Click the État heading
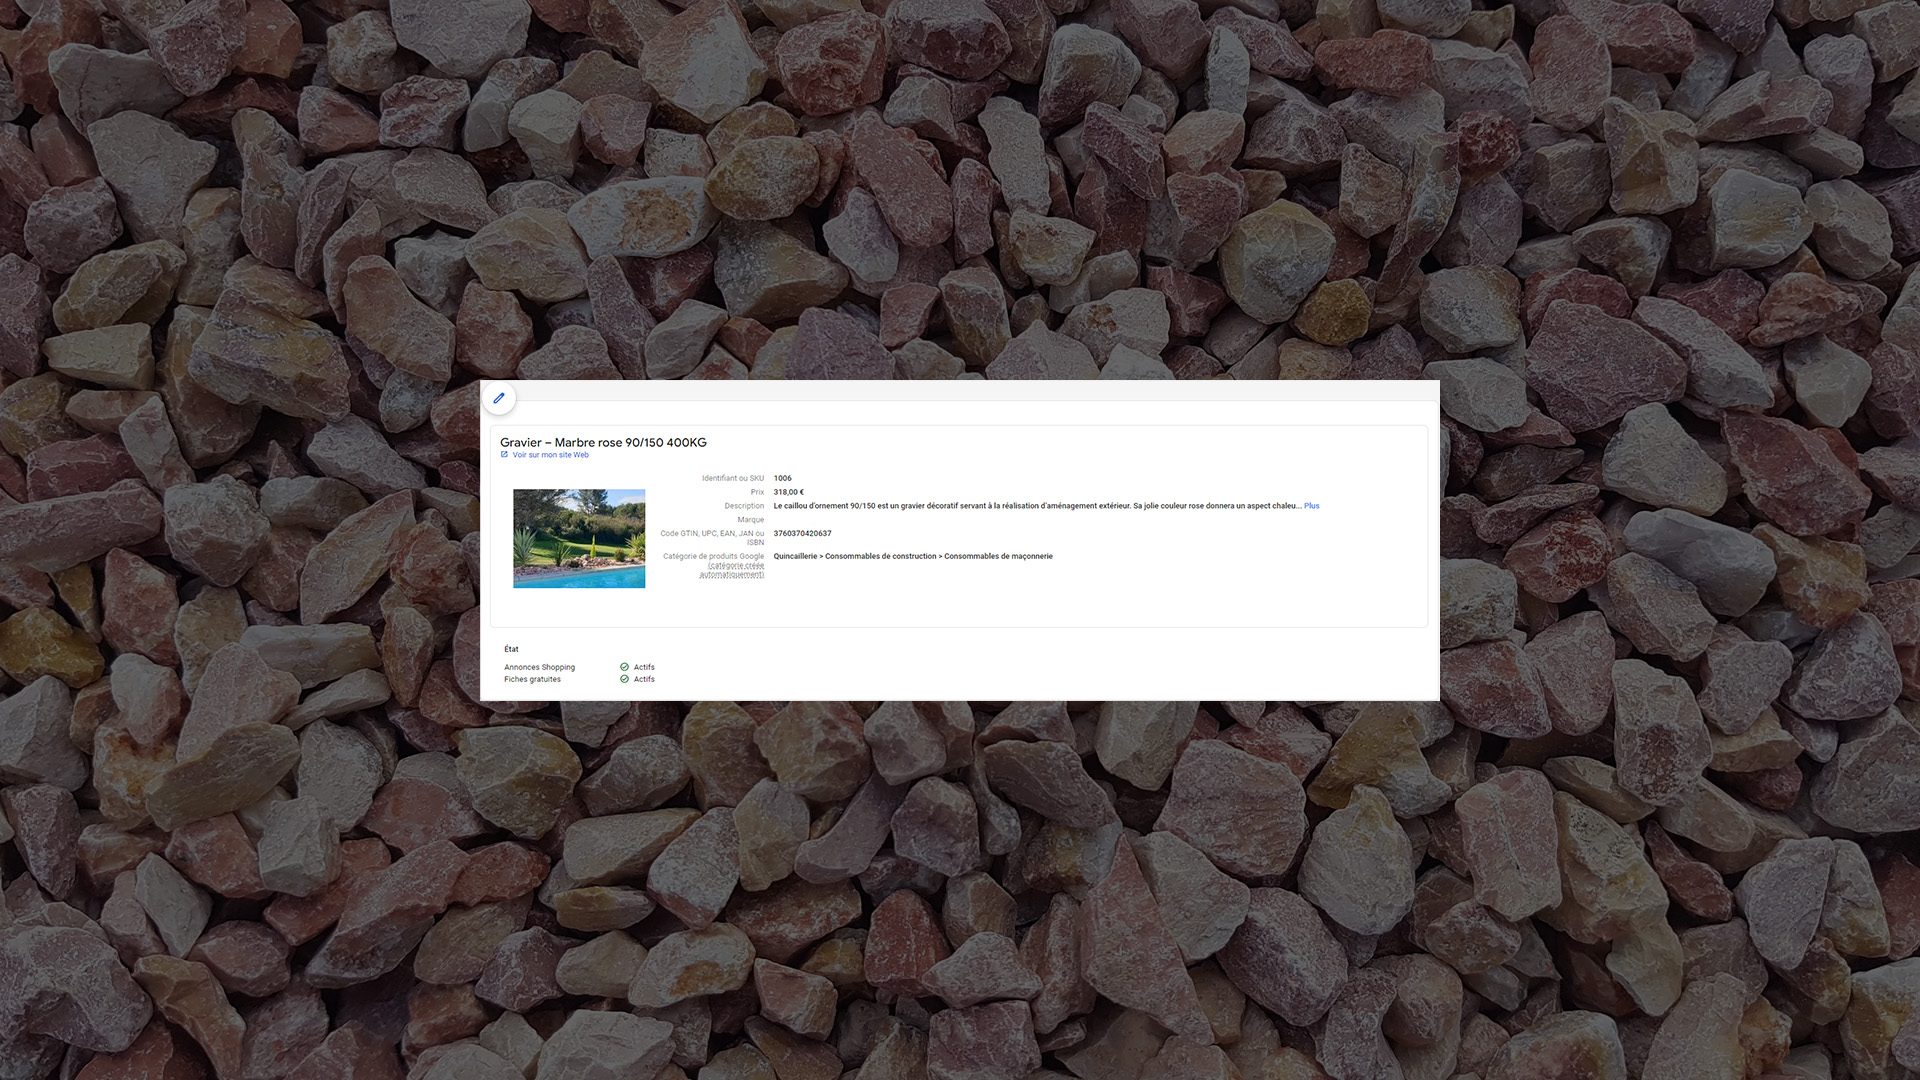 511,649
